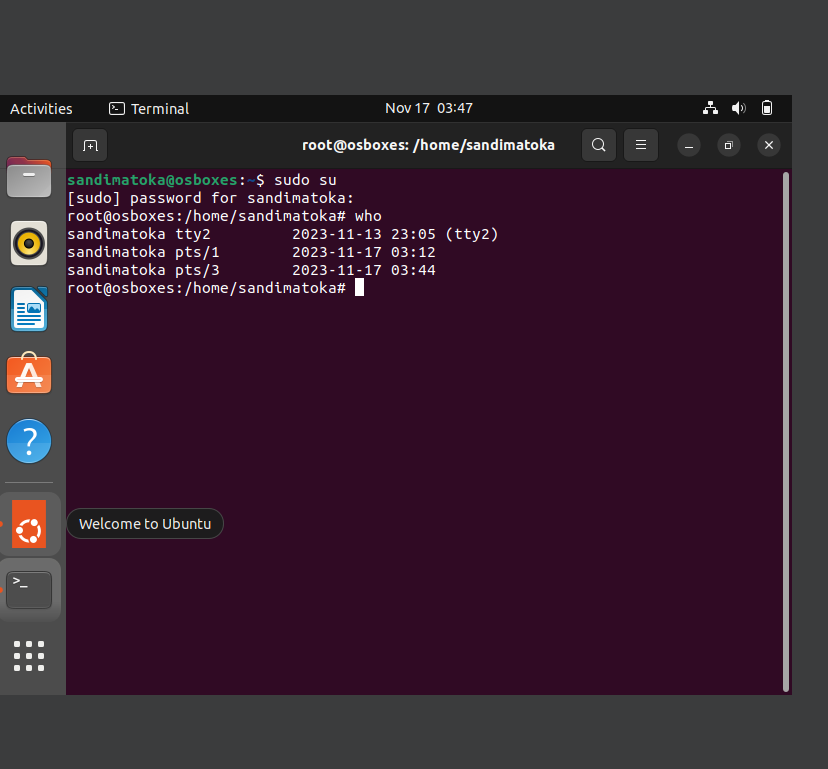
Task: Close the terminal window
Action: 769,145
